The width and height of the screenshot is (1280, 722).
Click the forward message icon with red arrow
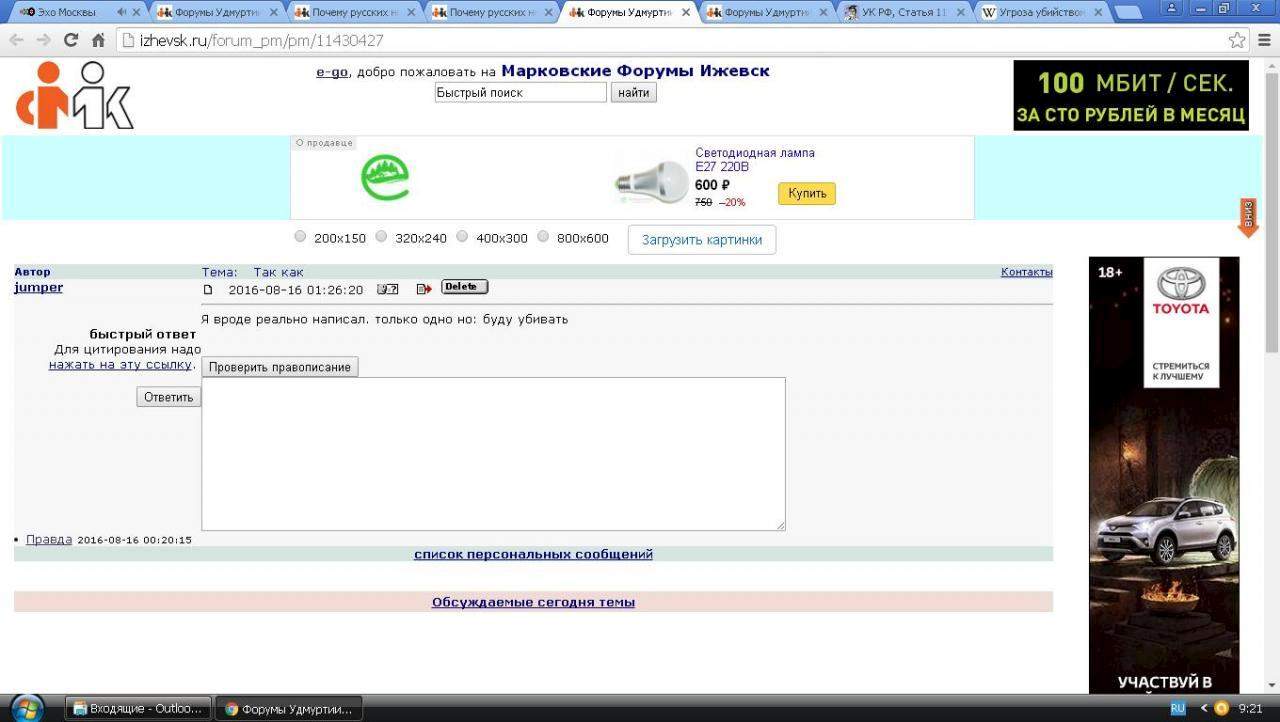423,289
